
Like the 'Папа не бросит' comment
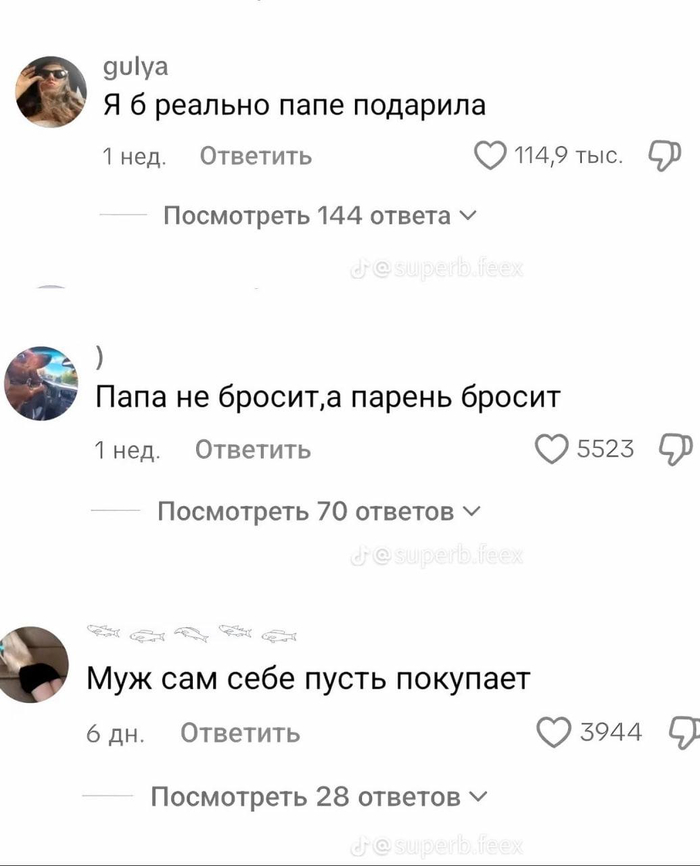[551, 448]
